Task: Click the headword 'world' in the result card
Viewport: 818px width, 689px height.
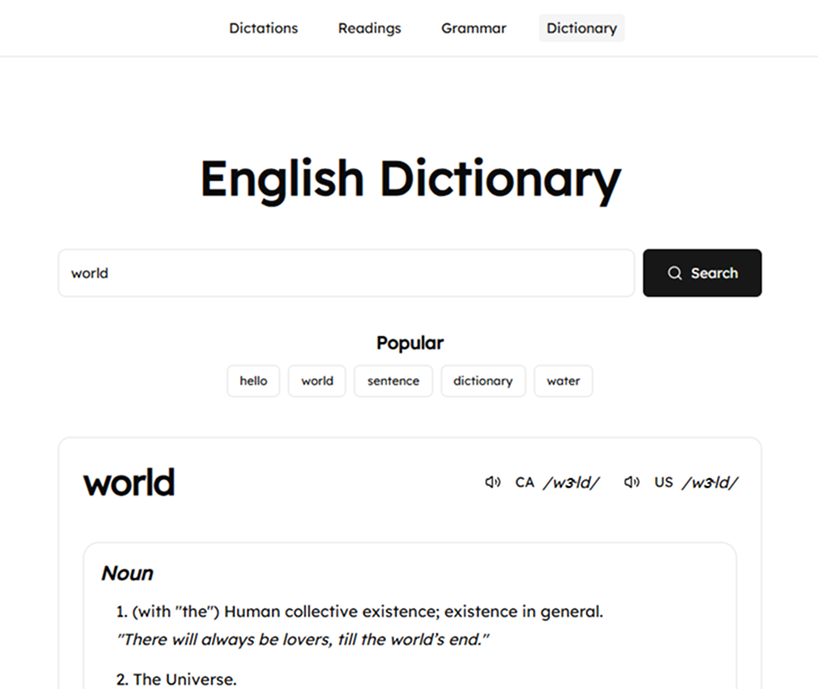Action: coord(128,482)
